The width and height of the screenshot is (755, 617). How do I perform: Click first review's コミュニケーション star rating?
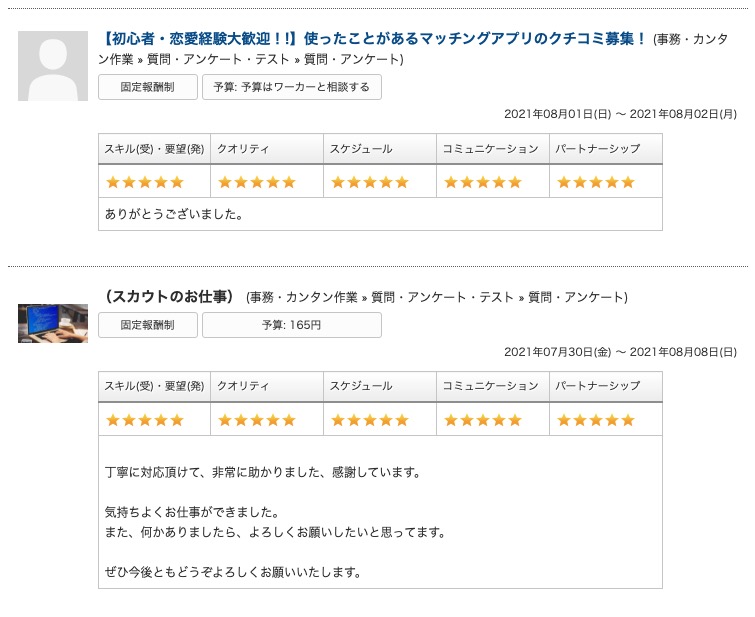[483, 182]
